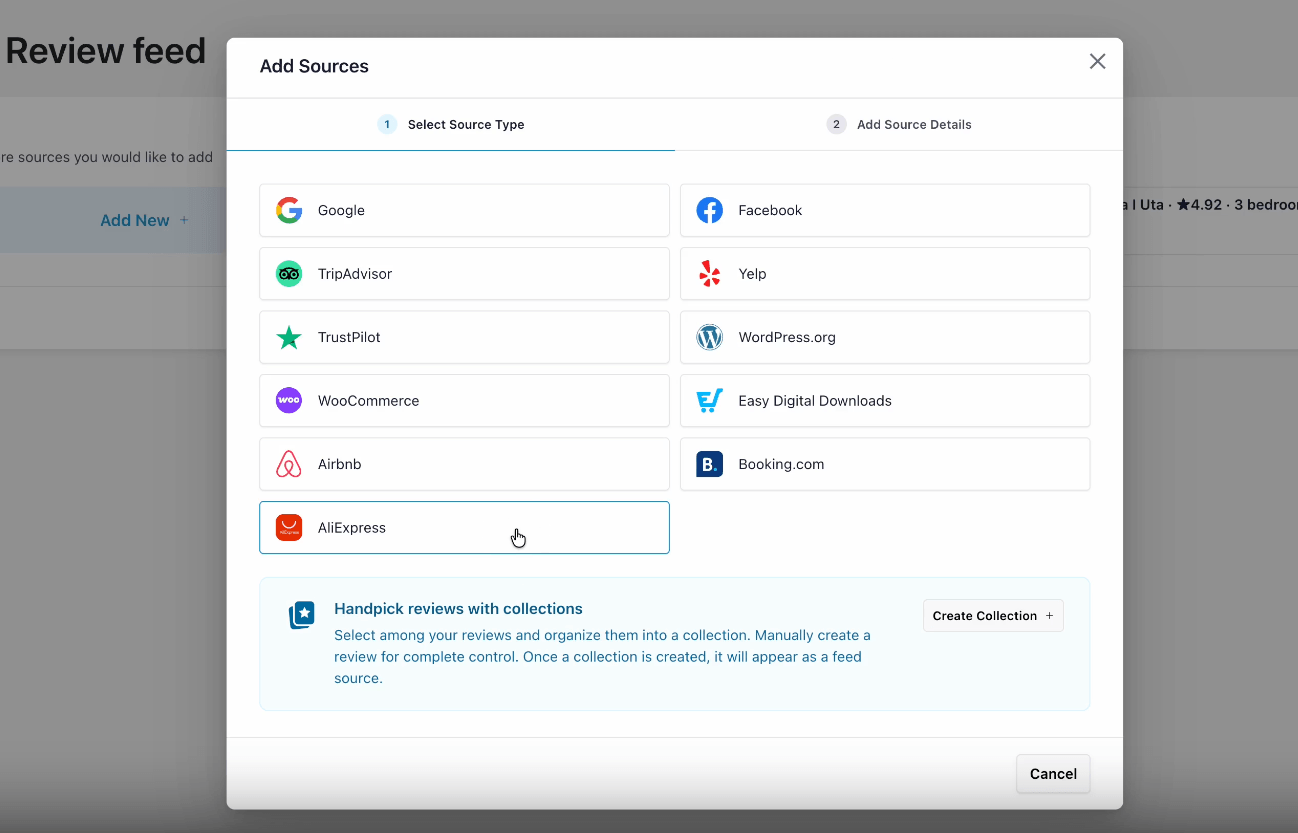Select Facebook as source type
Screen dimensions: 1298x833
885,210
